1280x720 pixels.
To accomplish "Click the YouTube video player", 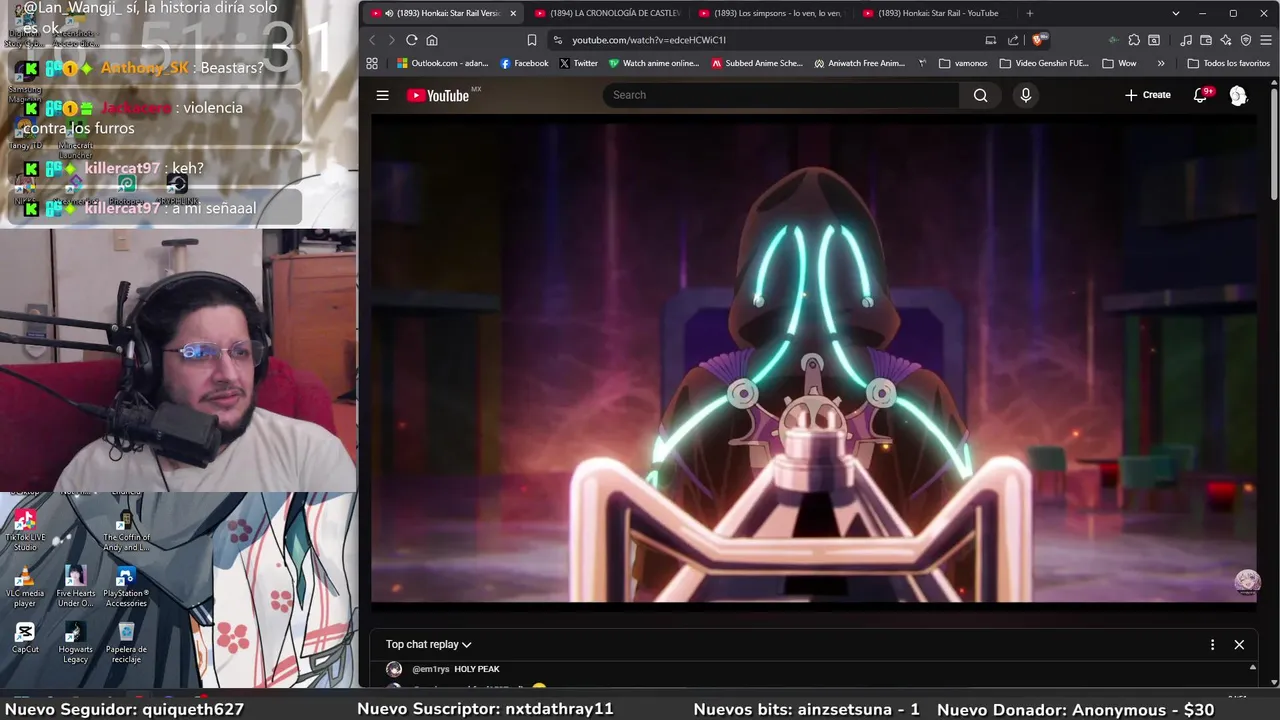I will (x=814, y=360).
